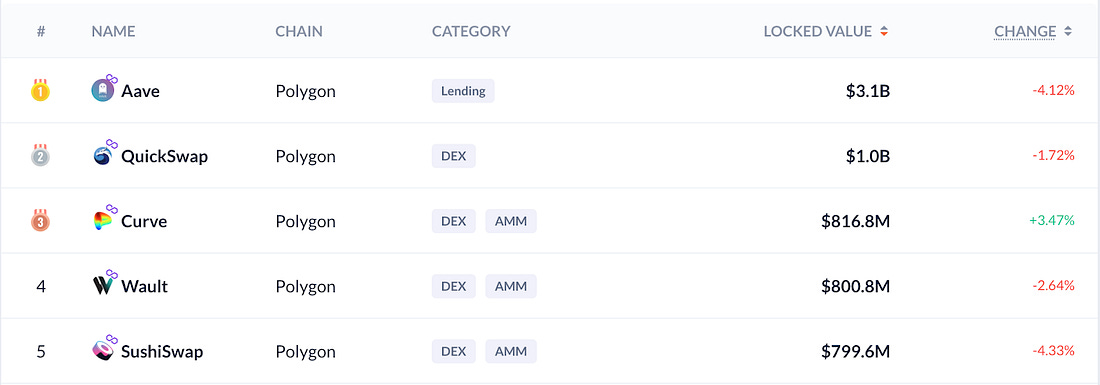Click the bronze third-place medal icon

[41, 220]
